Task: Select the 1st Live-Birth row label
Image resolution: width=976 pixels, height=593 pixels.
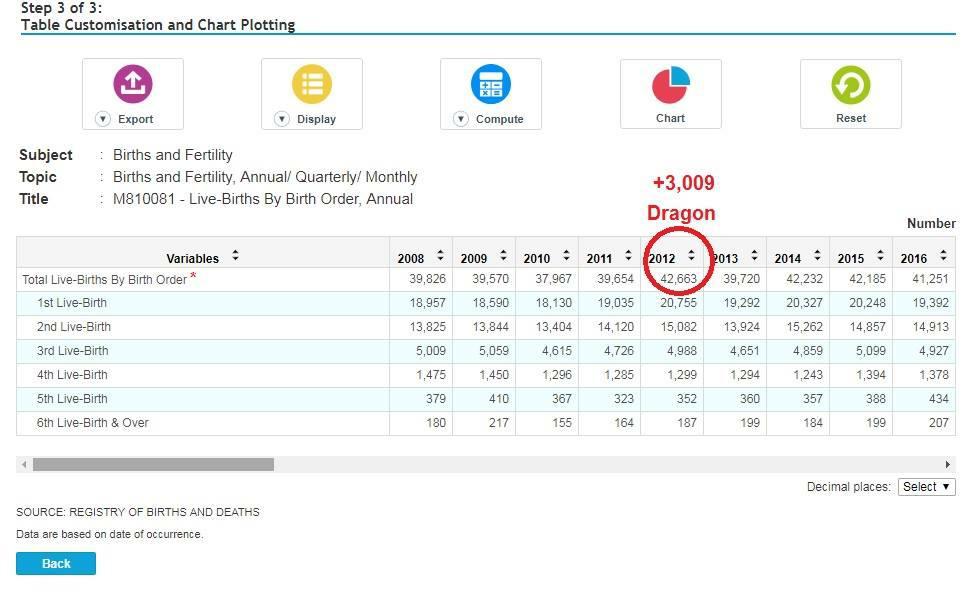Action: [72, 303]
